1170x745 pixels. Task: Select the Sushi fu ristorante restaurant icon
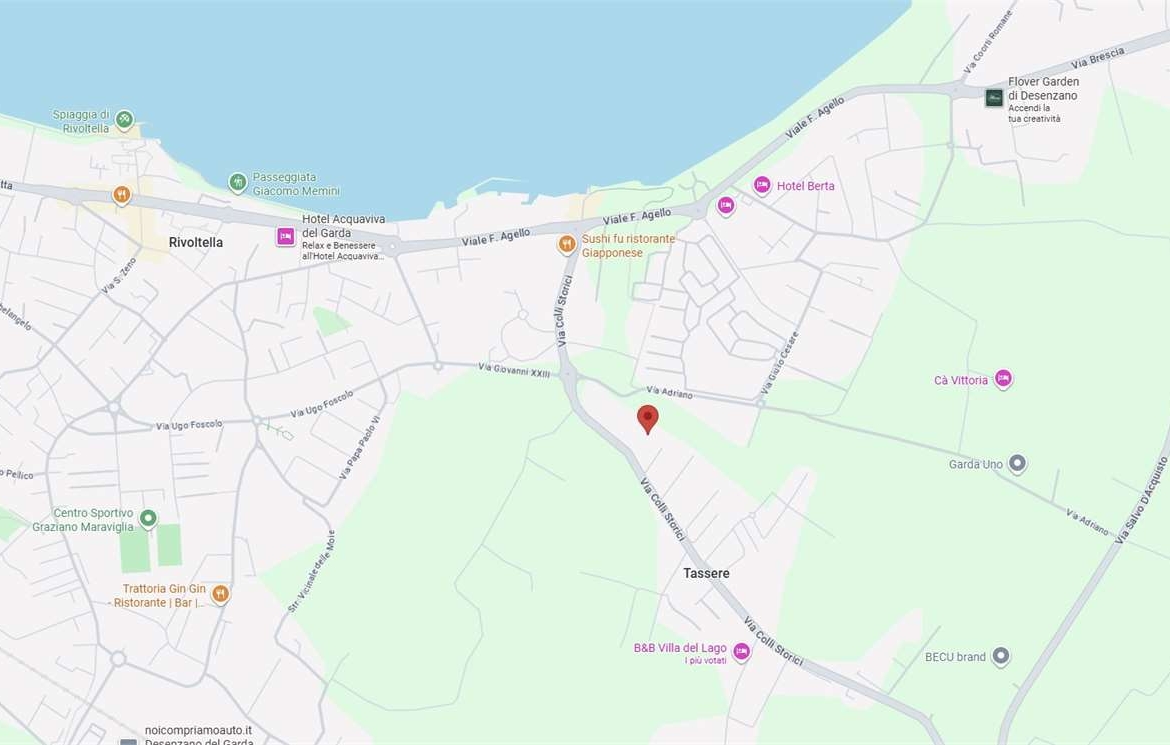pyautogui.click(x=567, y=244)
